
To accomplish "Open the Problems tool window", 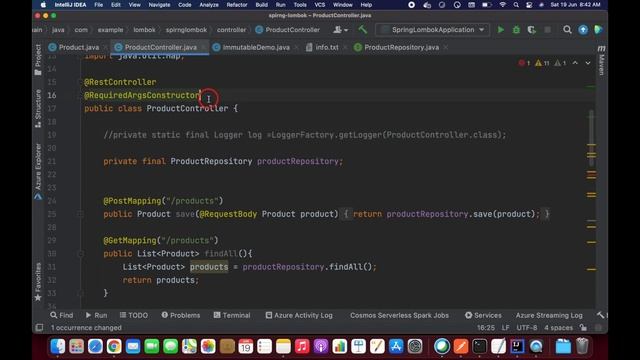I will 181,316.
